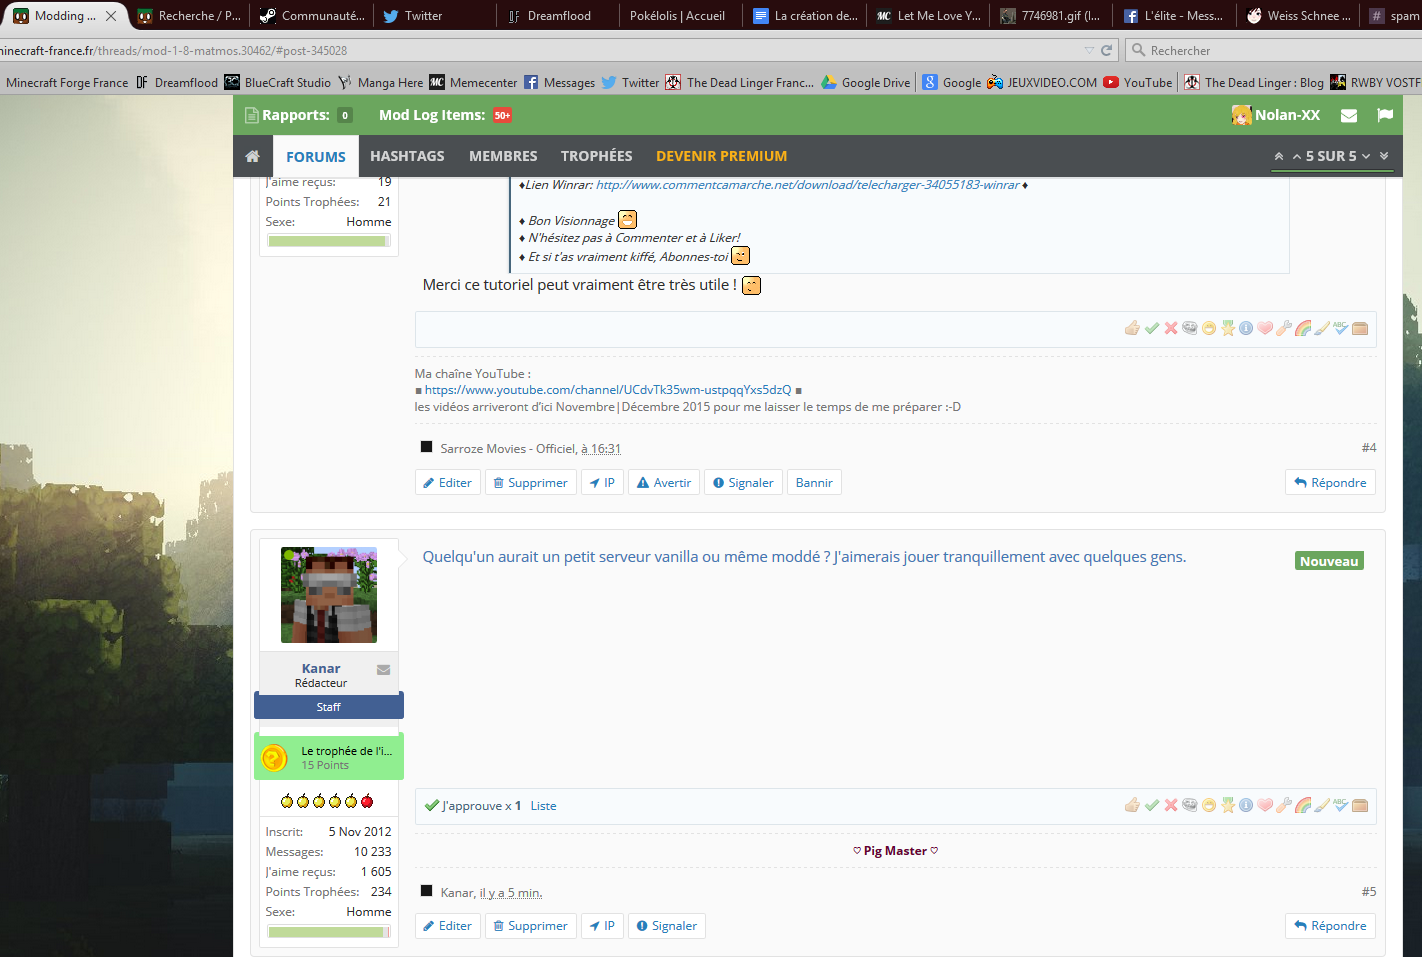Click the gold star medal rating on Sarroze's post
Screen dimensions: 1422x957
click(1228, 328)
